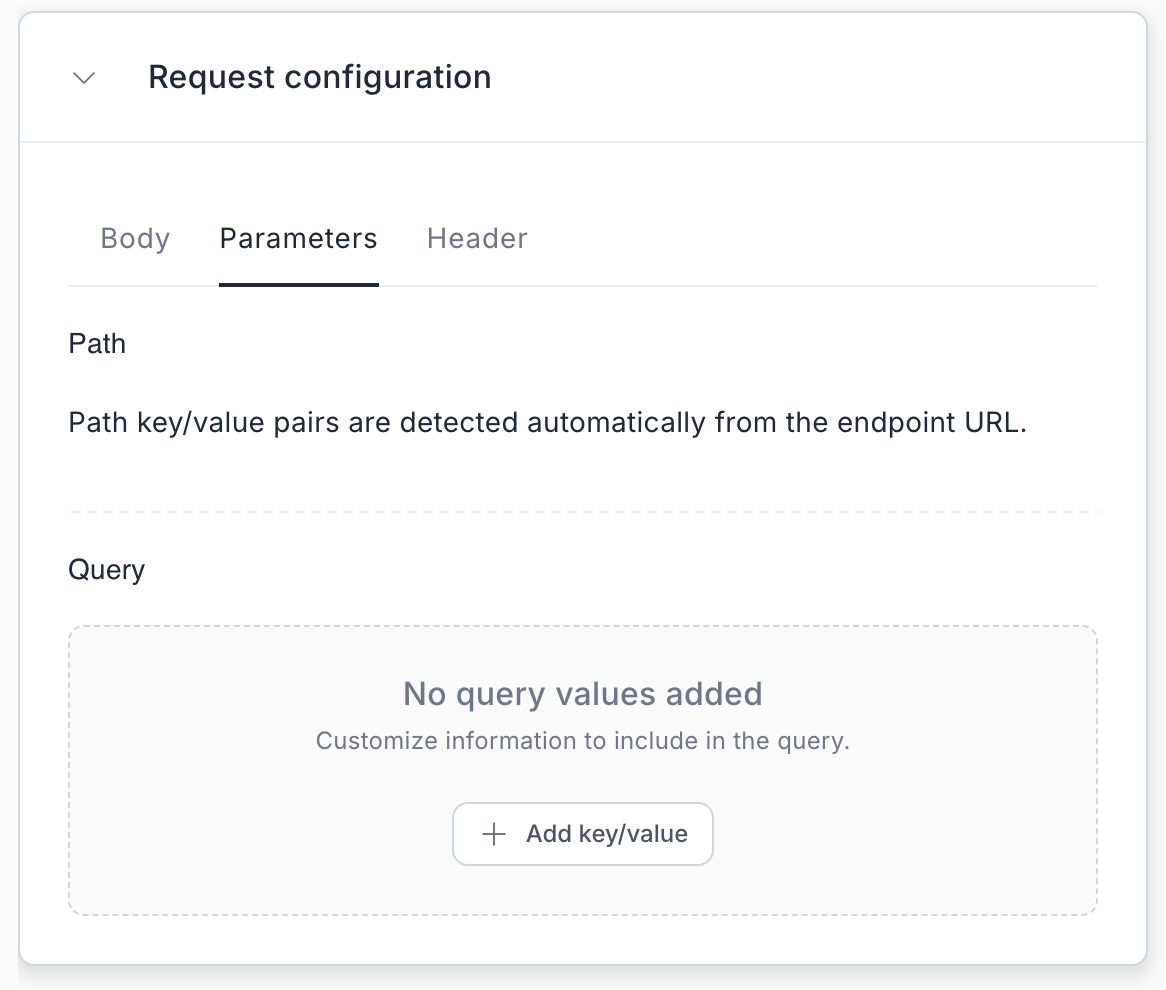Click the Query section label
The image size is (1166, 990).
pos(106,570)
